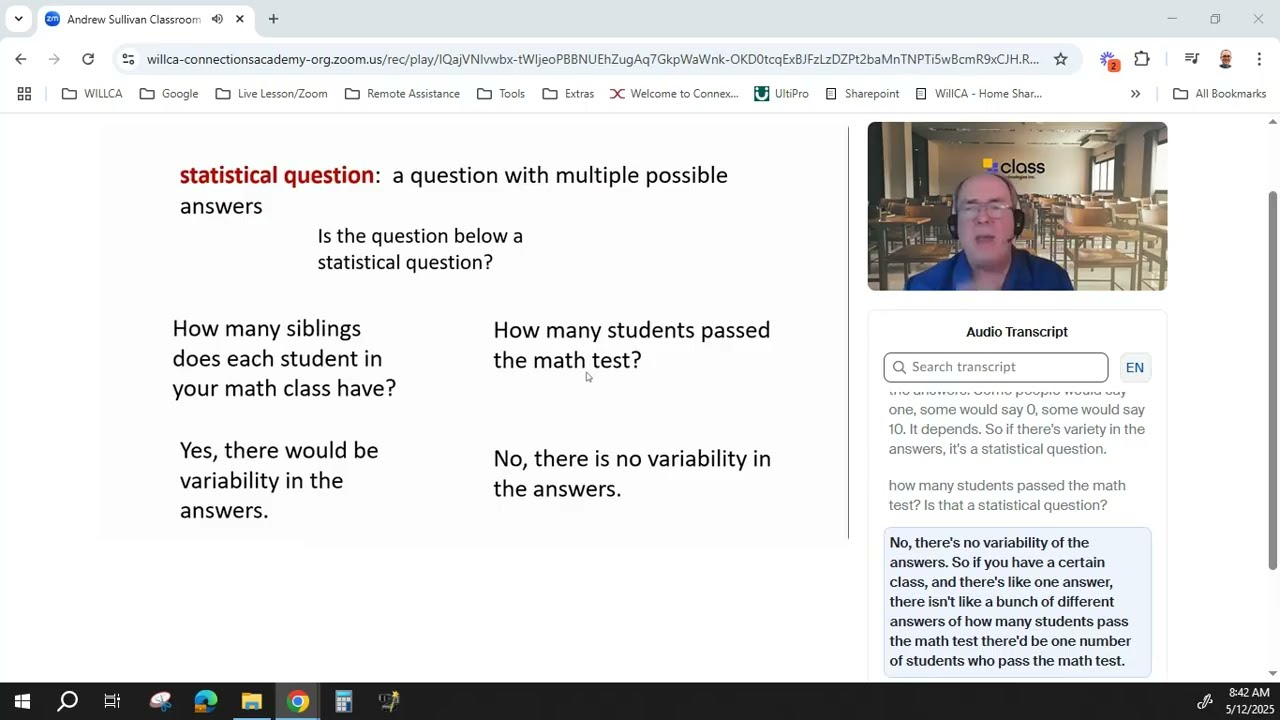Go back to the previous page

pyautogui.click(x=21, y=59)
